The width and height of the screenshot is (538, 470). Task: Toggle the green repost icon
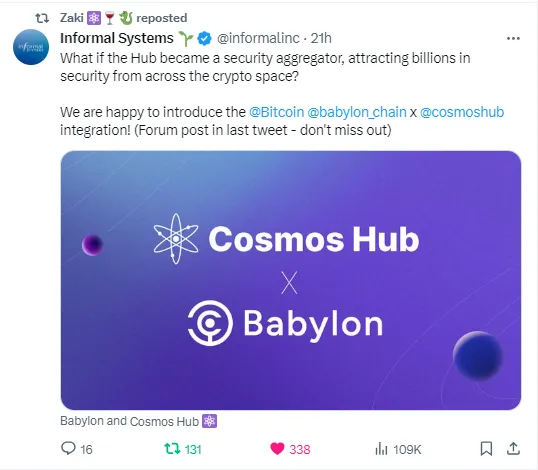[x=172, y=448]
